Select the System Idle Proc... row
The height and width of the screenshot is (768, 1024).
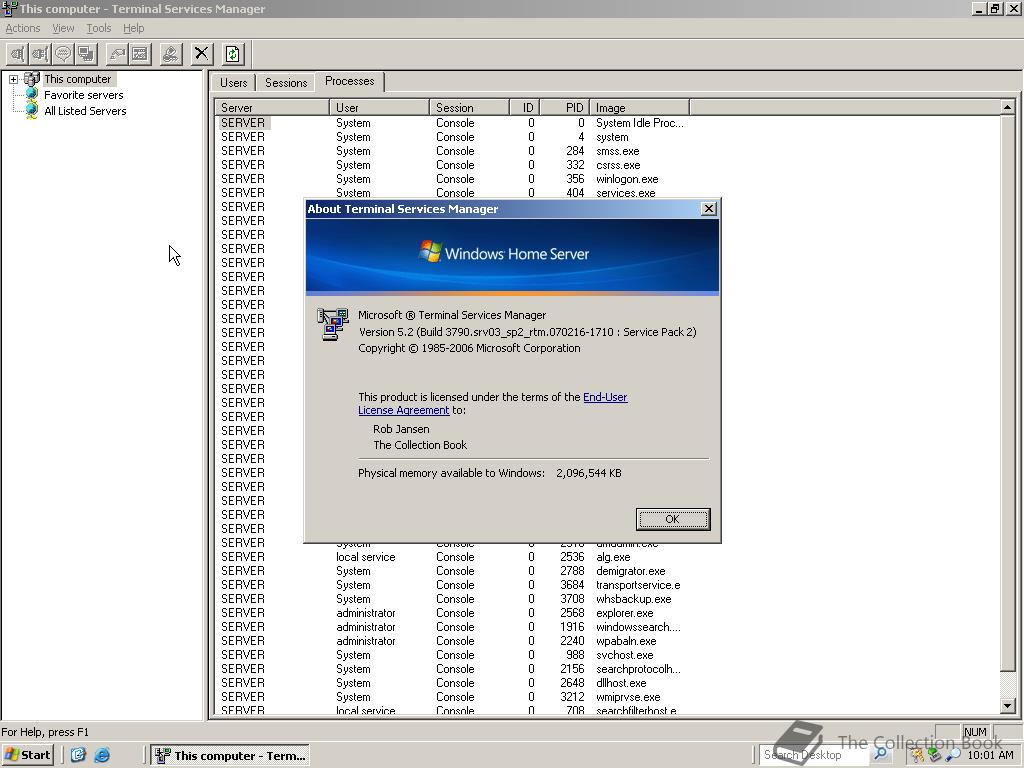coord(452,123)
